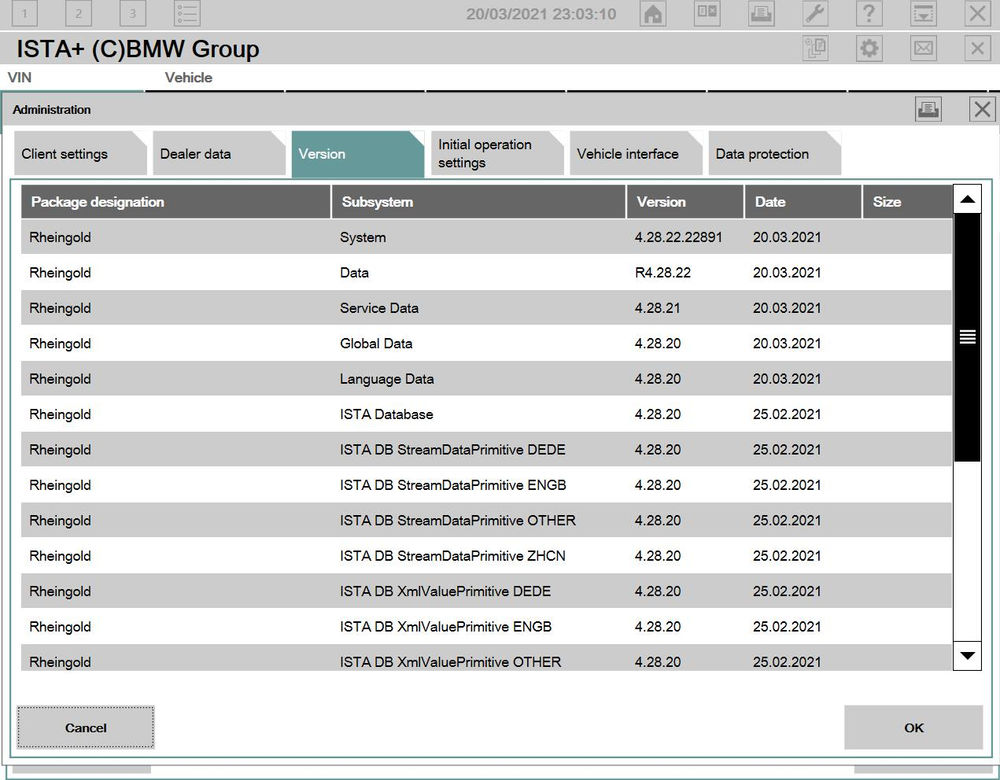This screenshot has width=1000, height=780.
Task: Go to the Vehicle interface tab
Action: pos(631,154)
